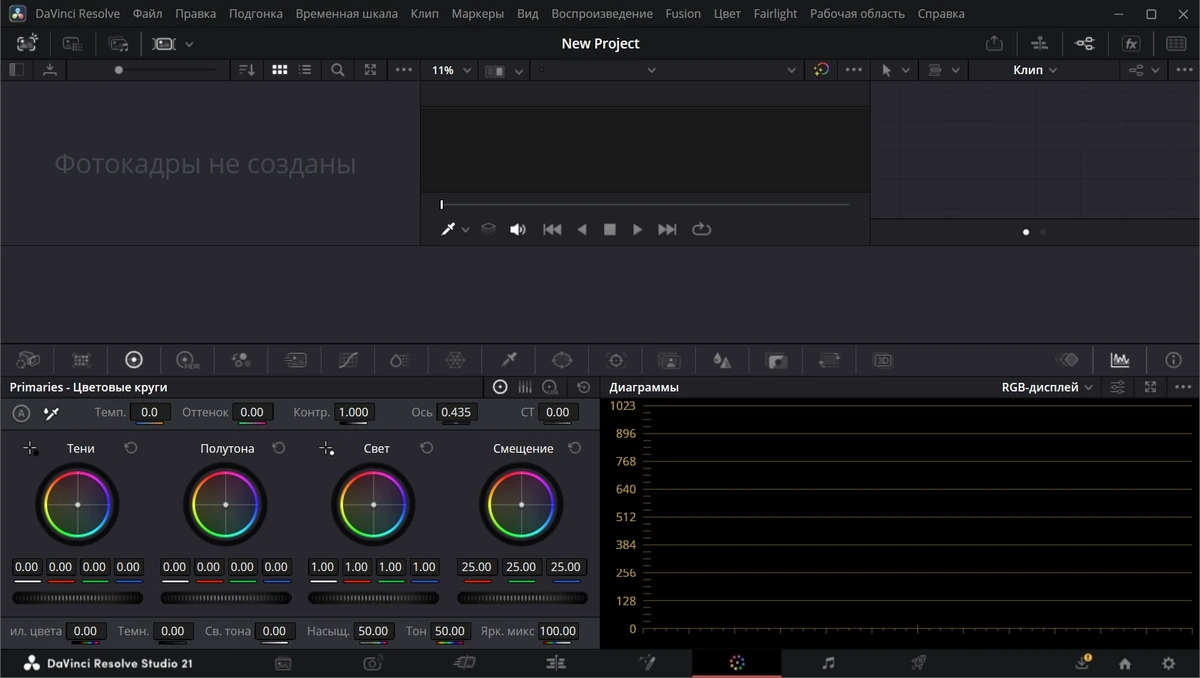Viewport: 1200px width, 678px height.
Task: Open the Magic Mask palette
Action: point(669,360)
